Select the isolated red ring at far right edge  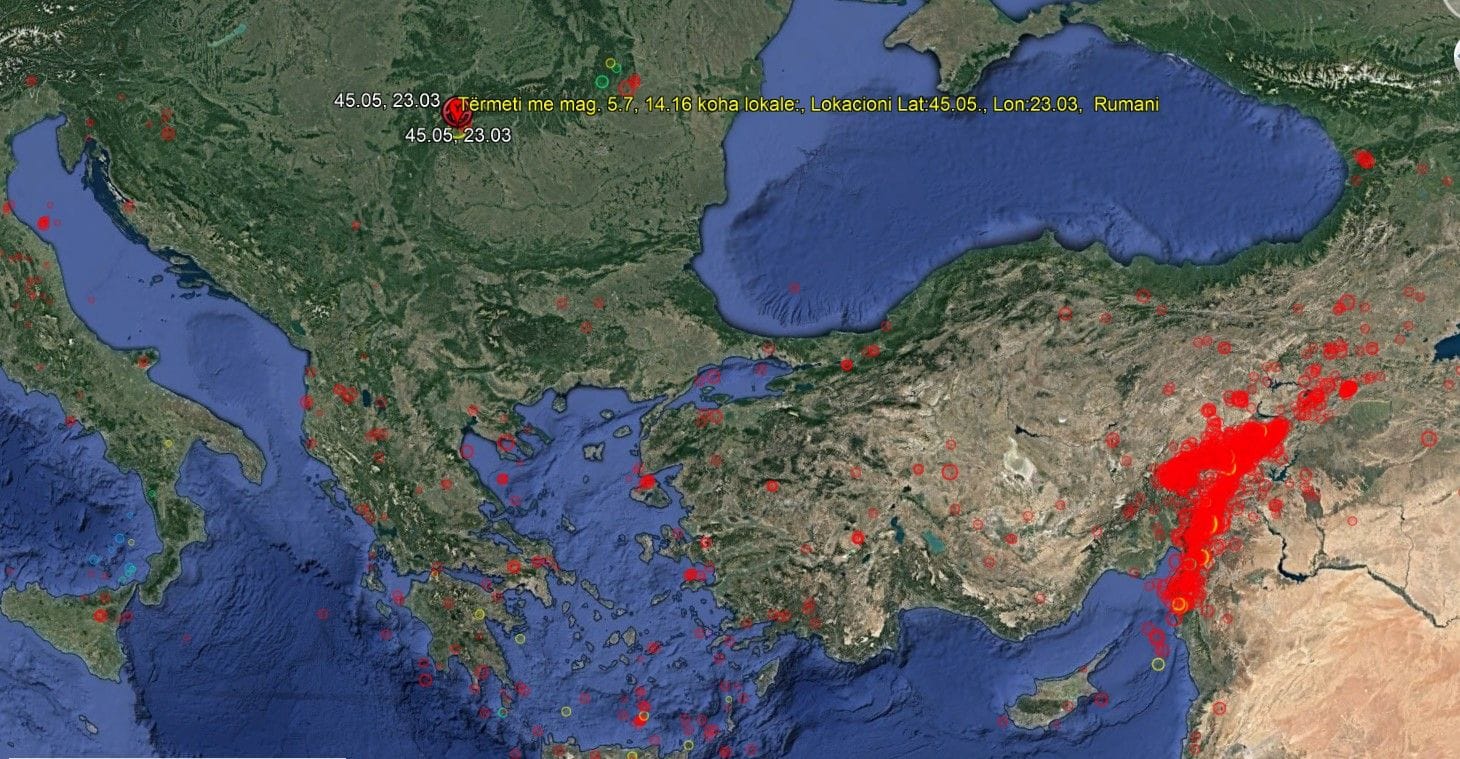coord(1428,438)
